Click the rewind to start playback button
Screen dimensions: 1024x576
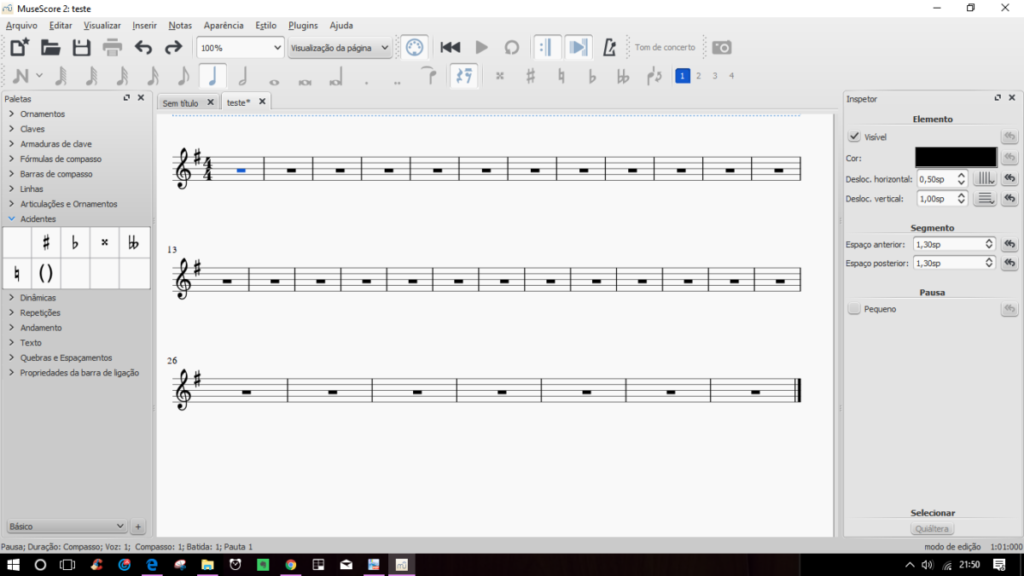pyautogui.click(x=450, y=47)
